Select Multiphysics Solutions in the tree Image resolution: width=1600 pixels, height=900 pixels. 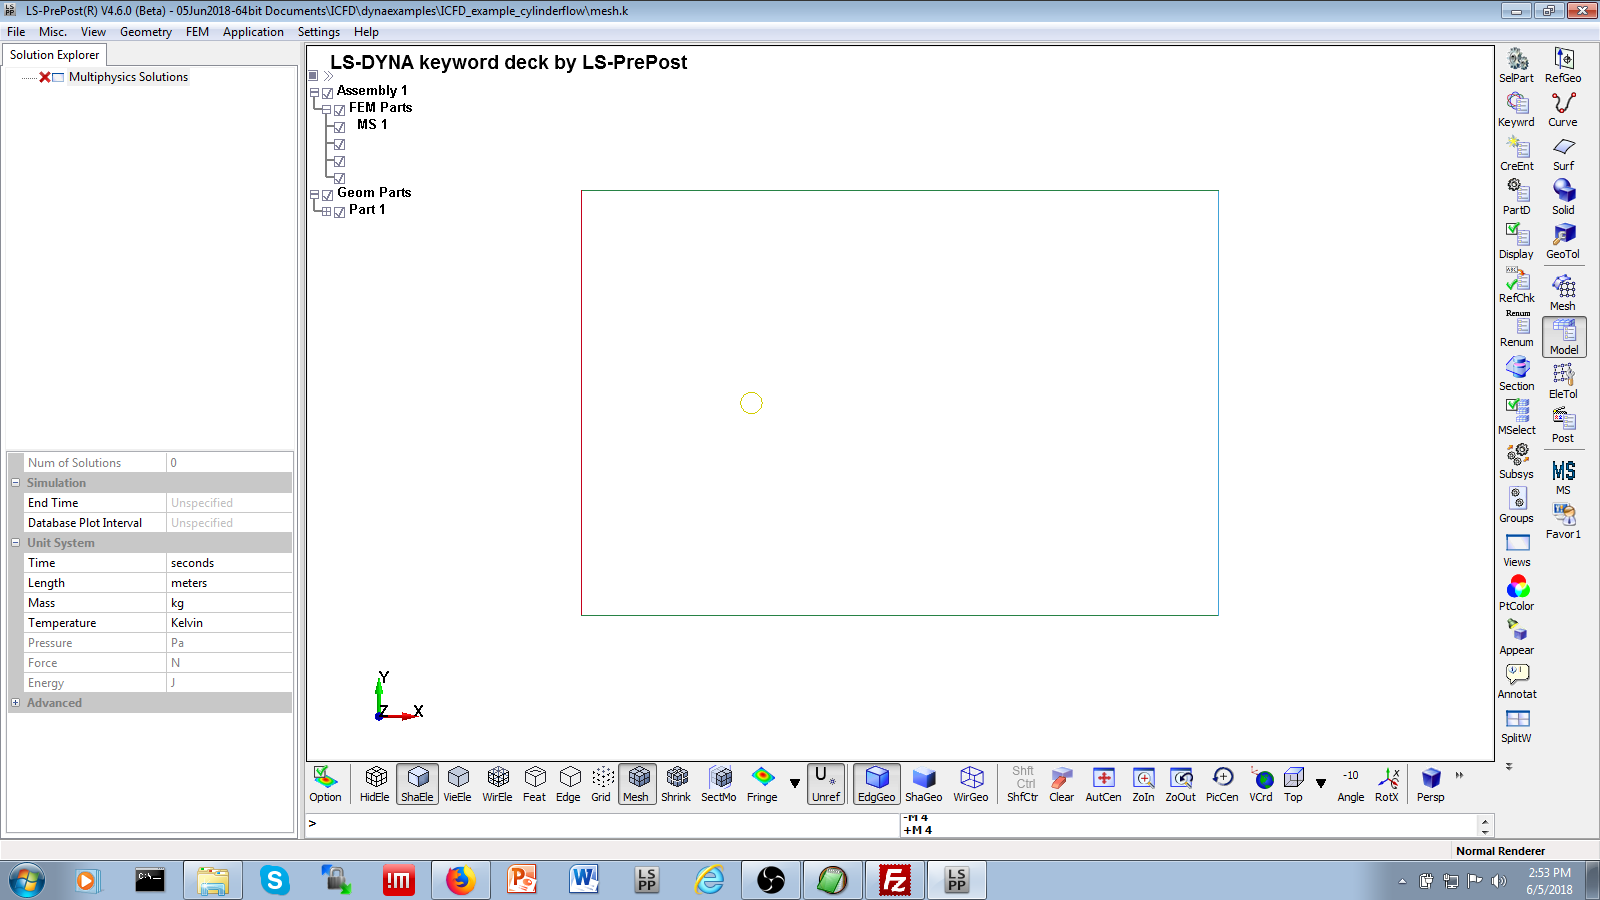pos(128,77)
